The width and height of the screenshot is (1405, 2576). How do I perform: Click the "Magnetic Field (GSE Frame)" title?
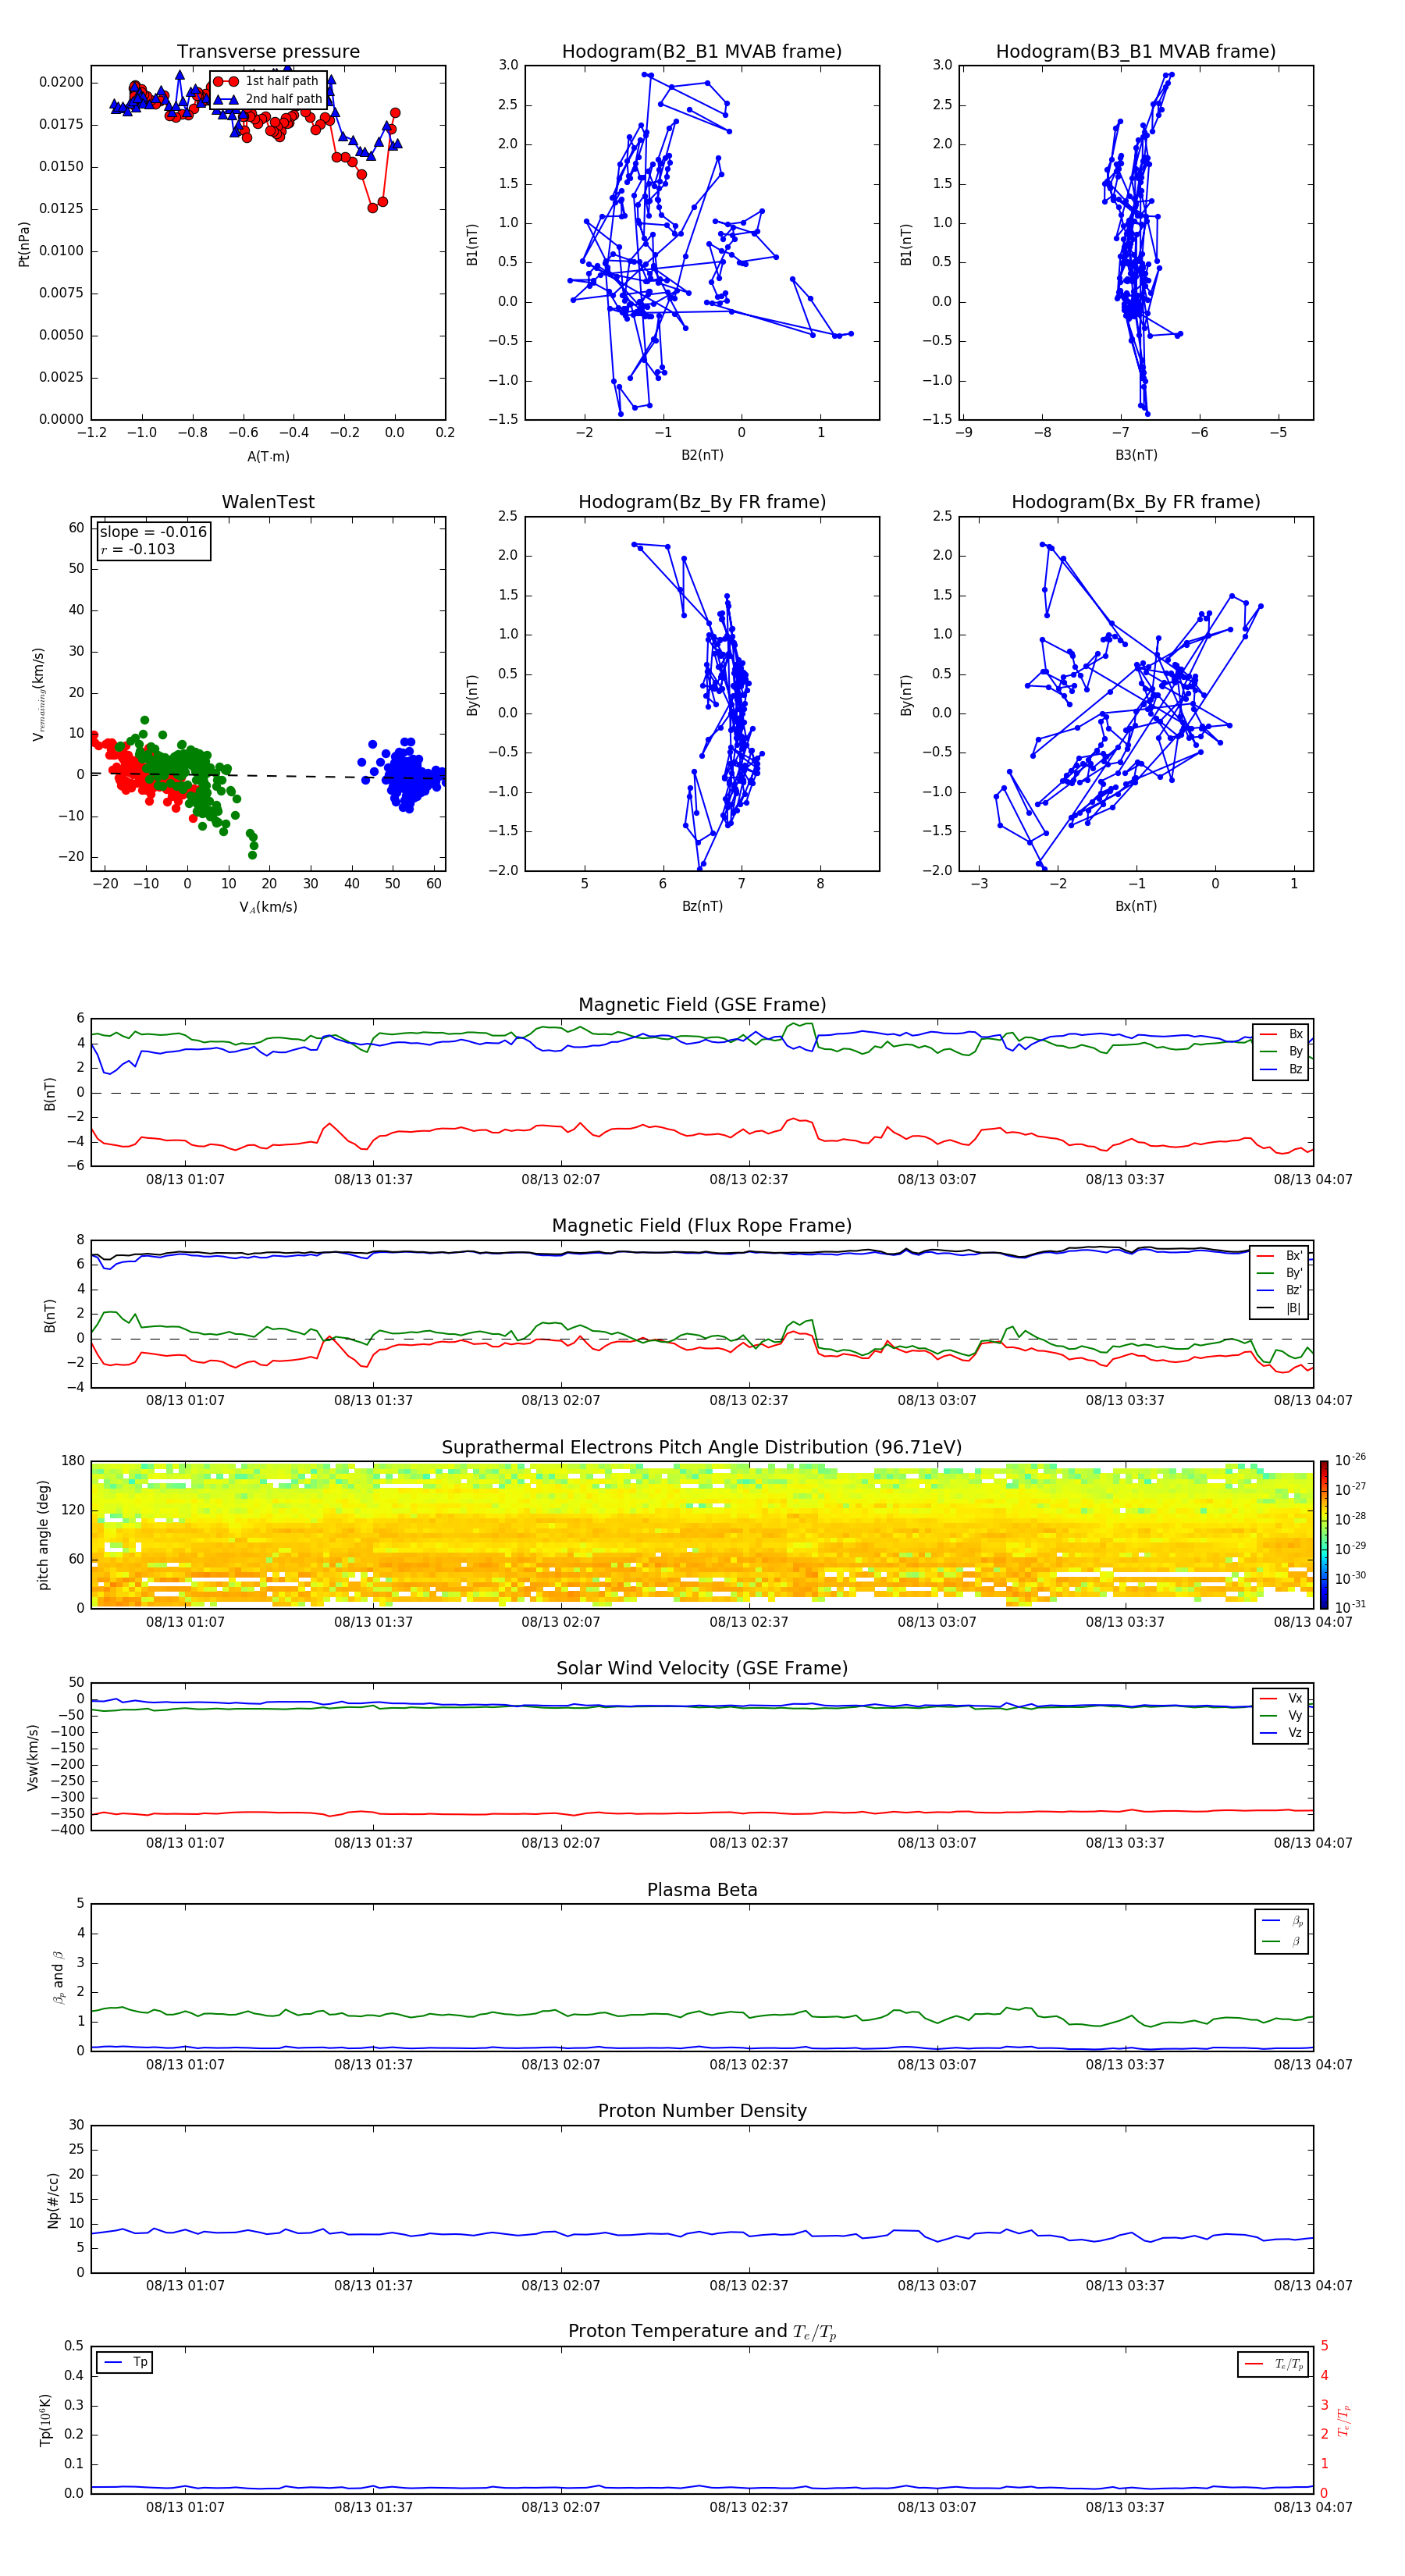coord(702,1005)
